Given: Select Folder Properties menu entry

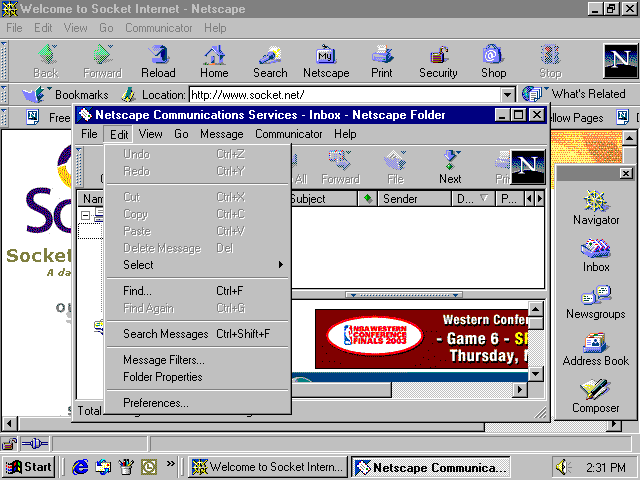Looking at the screenshot, I should click(197, 377).
